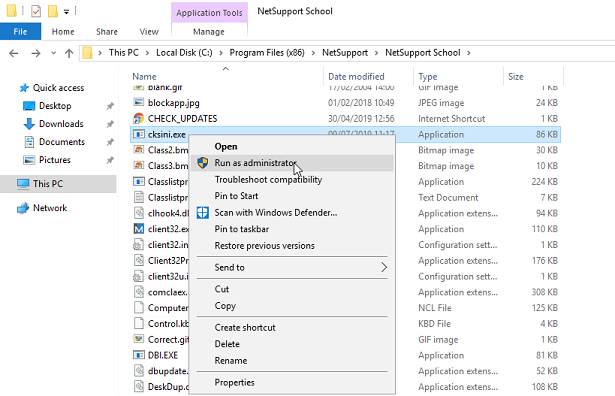Click the DeskDup extension file icon
The height and width of the screenshot is (396, 615).
[138, 387]
